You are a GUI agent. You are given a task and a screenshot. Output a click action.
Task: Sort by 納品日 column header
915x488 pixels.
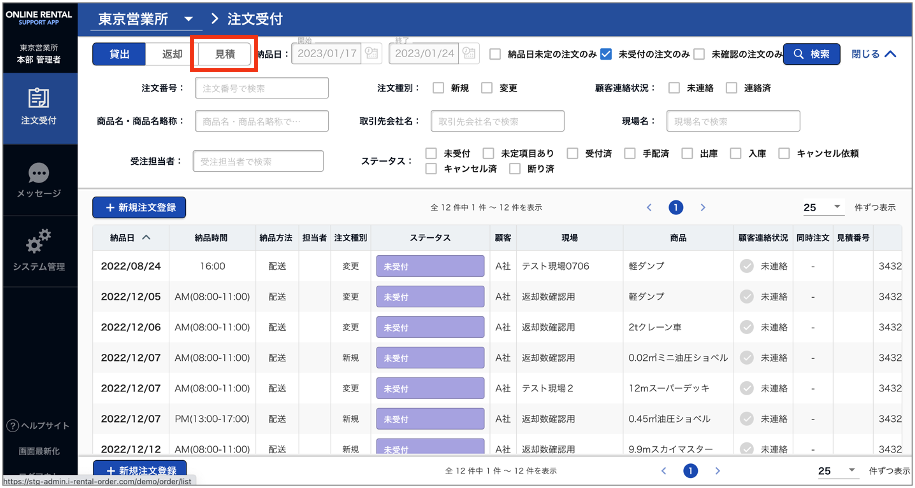[131, 238]
